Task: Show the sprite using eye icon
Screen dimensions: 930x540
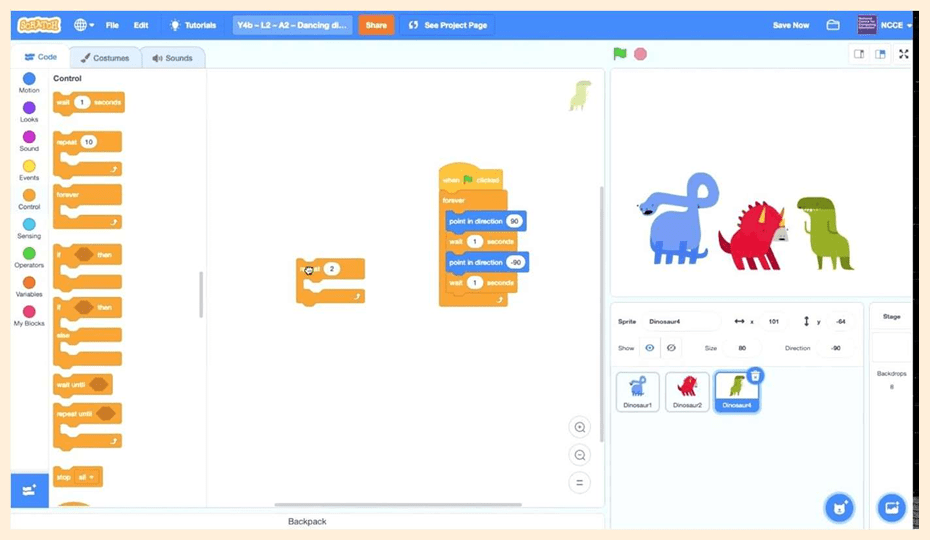Action: pos(650,348)
